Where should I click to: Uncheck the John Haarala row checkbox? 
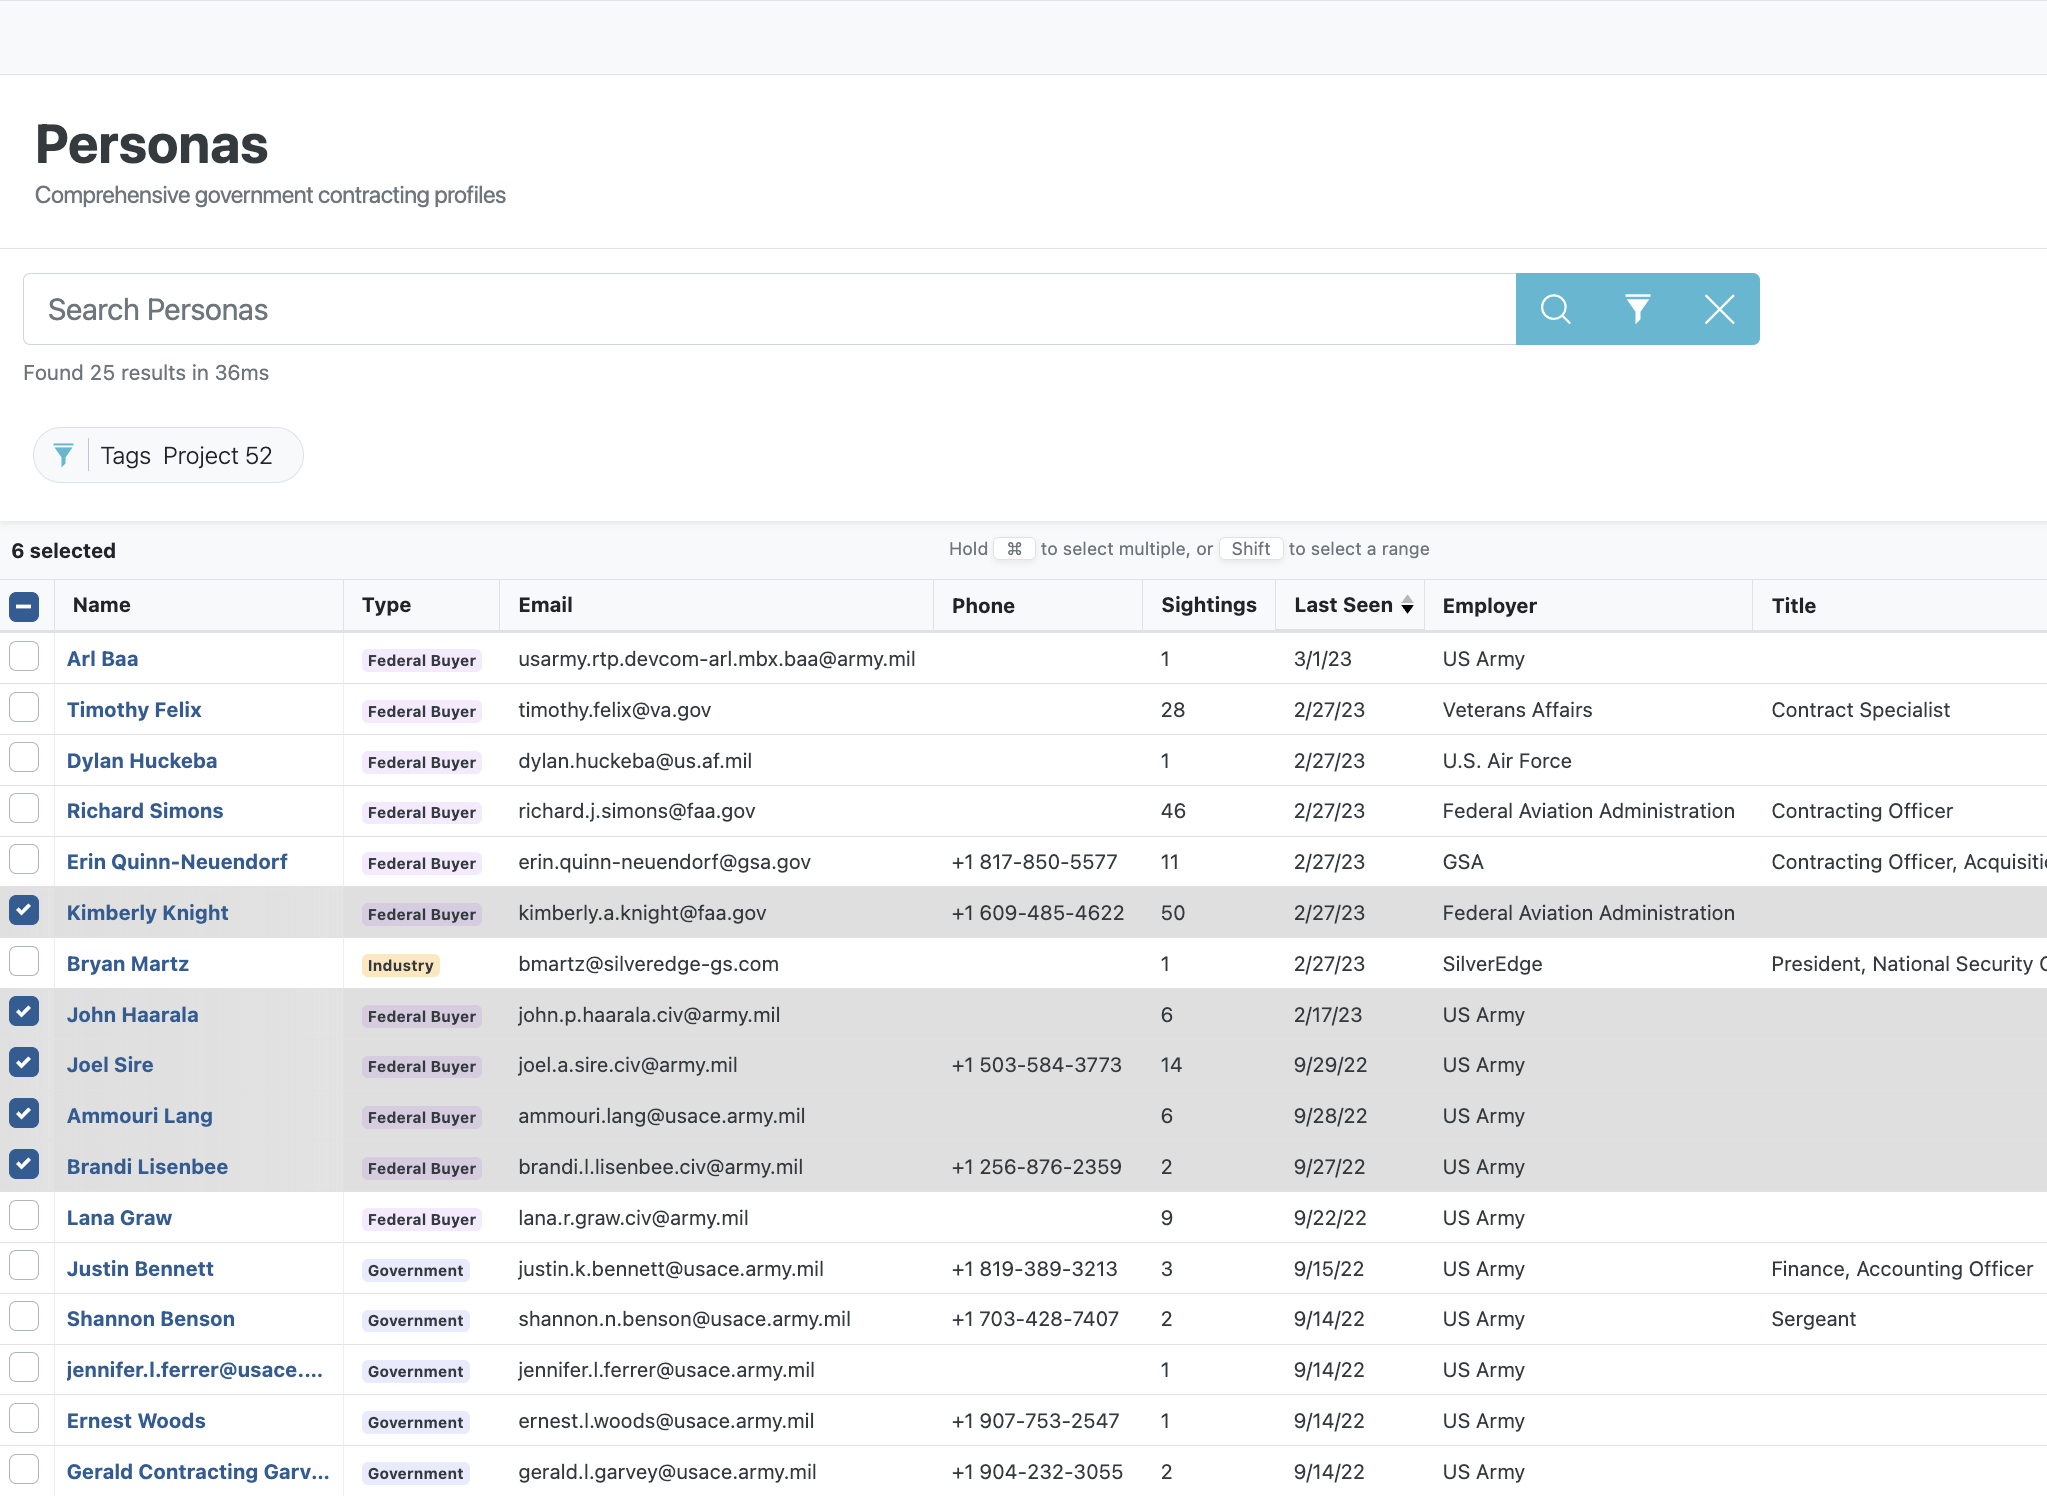(24, 1012)
